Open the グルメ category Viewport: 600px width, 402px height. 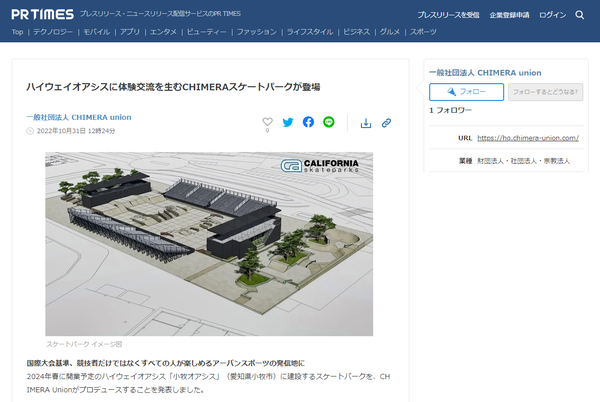[390, 32]
